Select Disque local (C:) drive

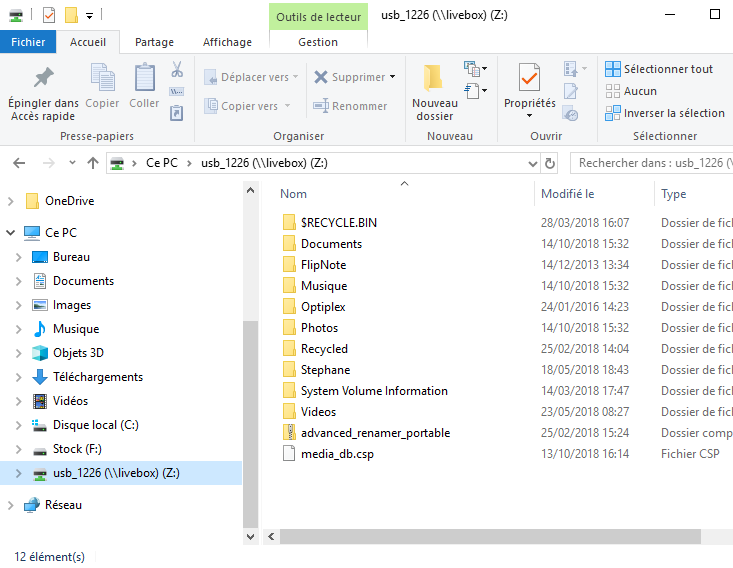(x=95, y=425)
